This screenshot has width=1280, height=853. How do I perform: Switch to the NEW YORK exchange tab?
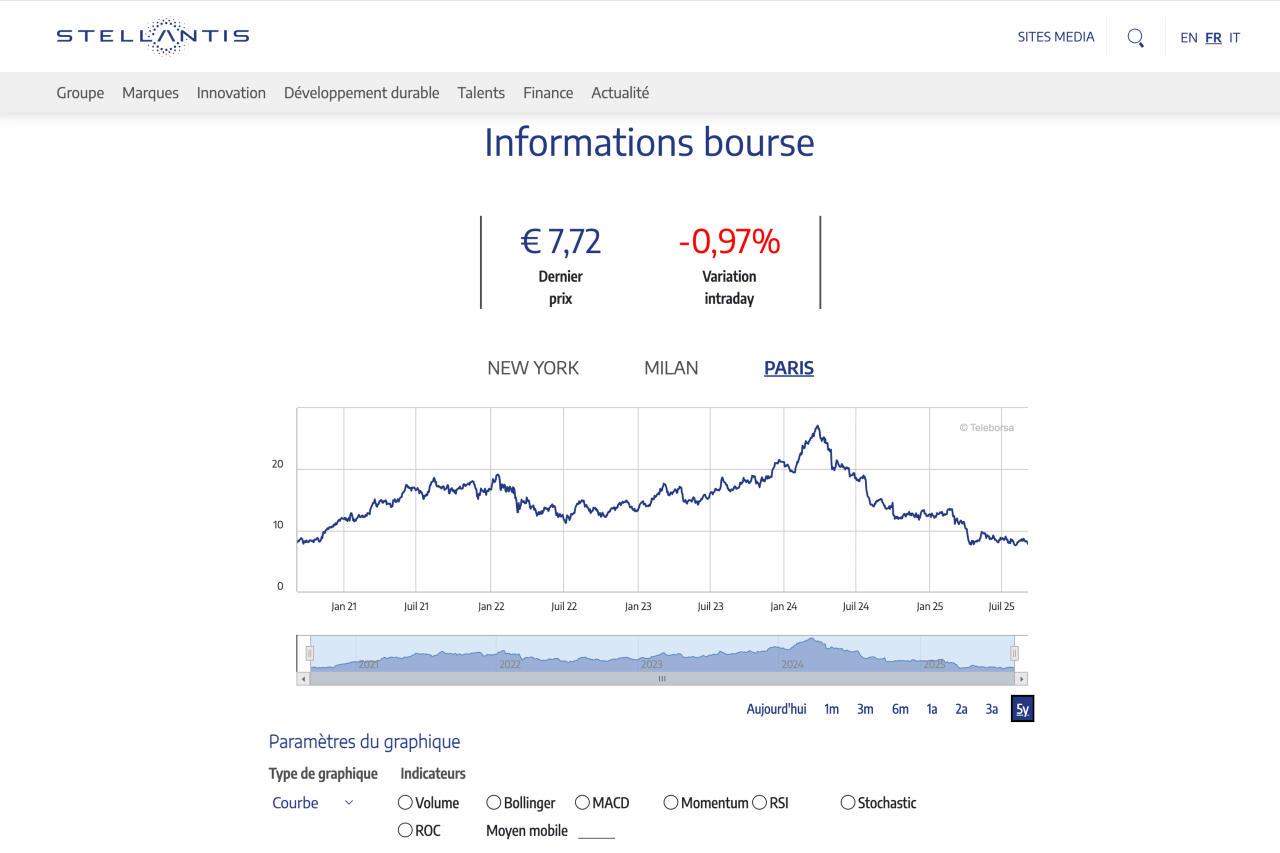(533, 368)
